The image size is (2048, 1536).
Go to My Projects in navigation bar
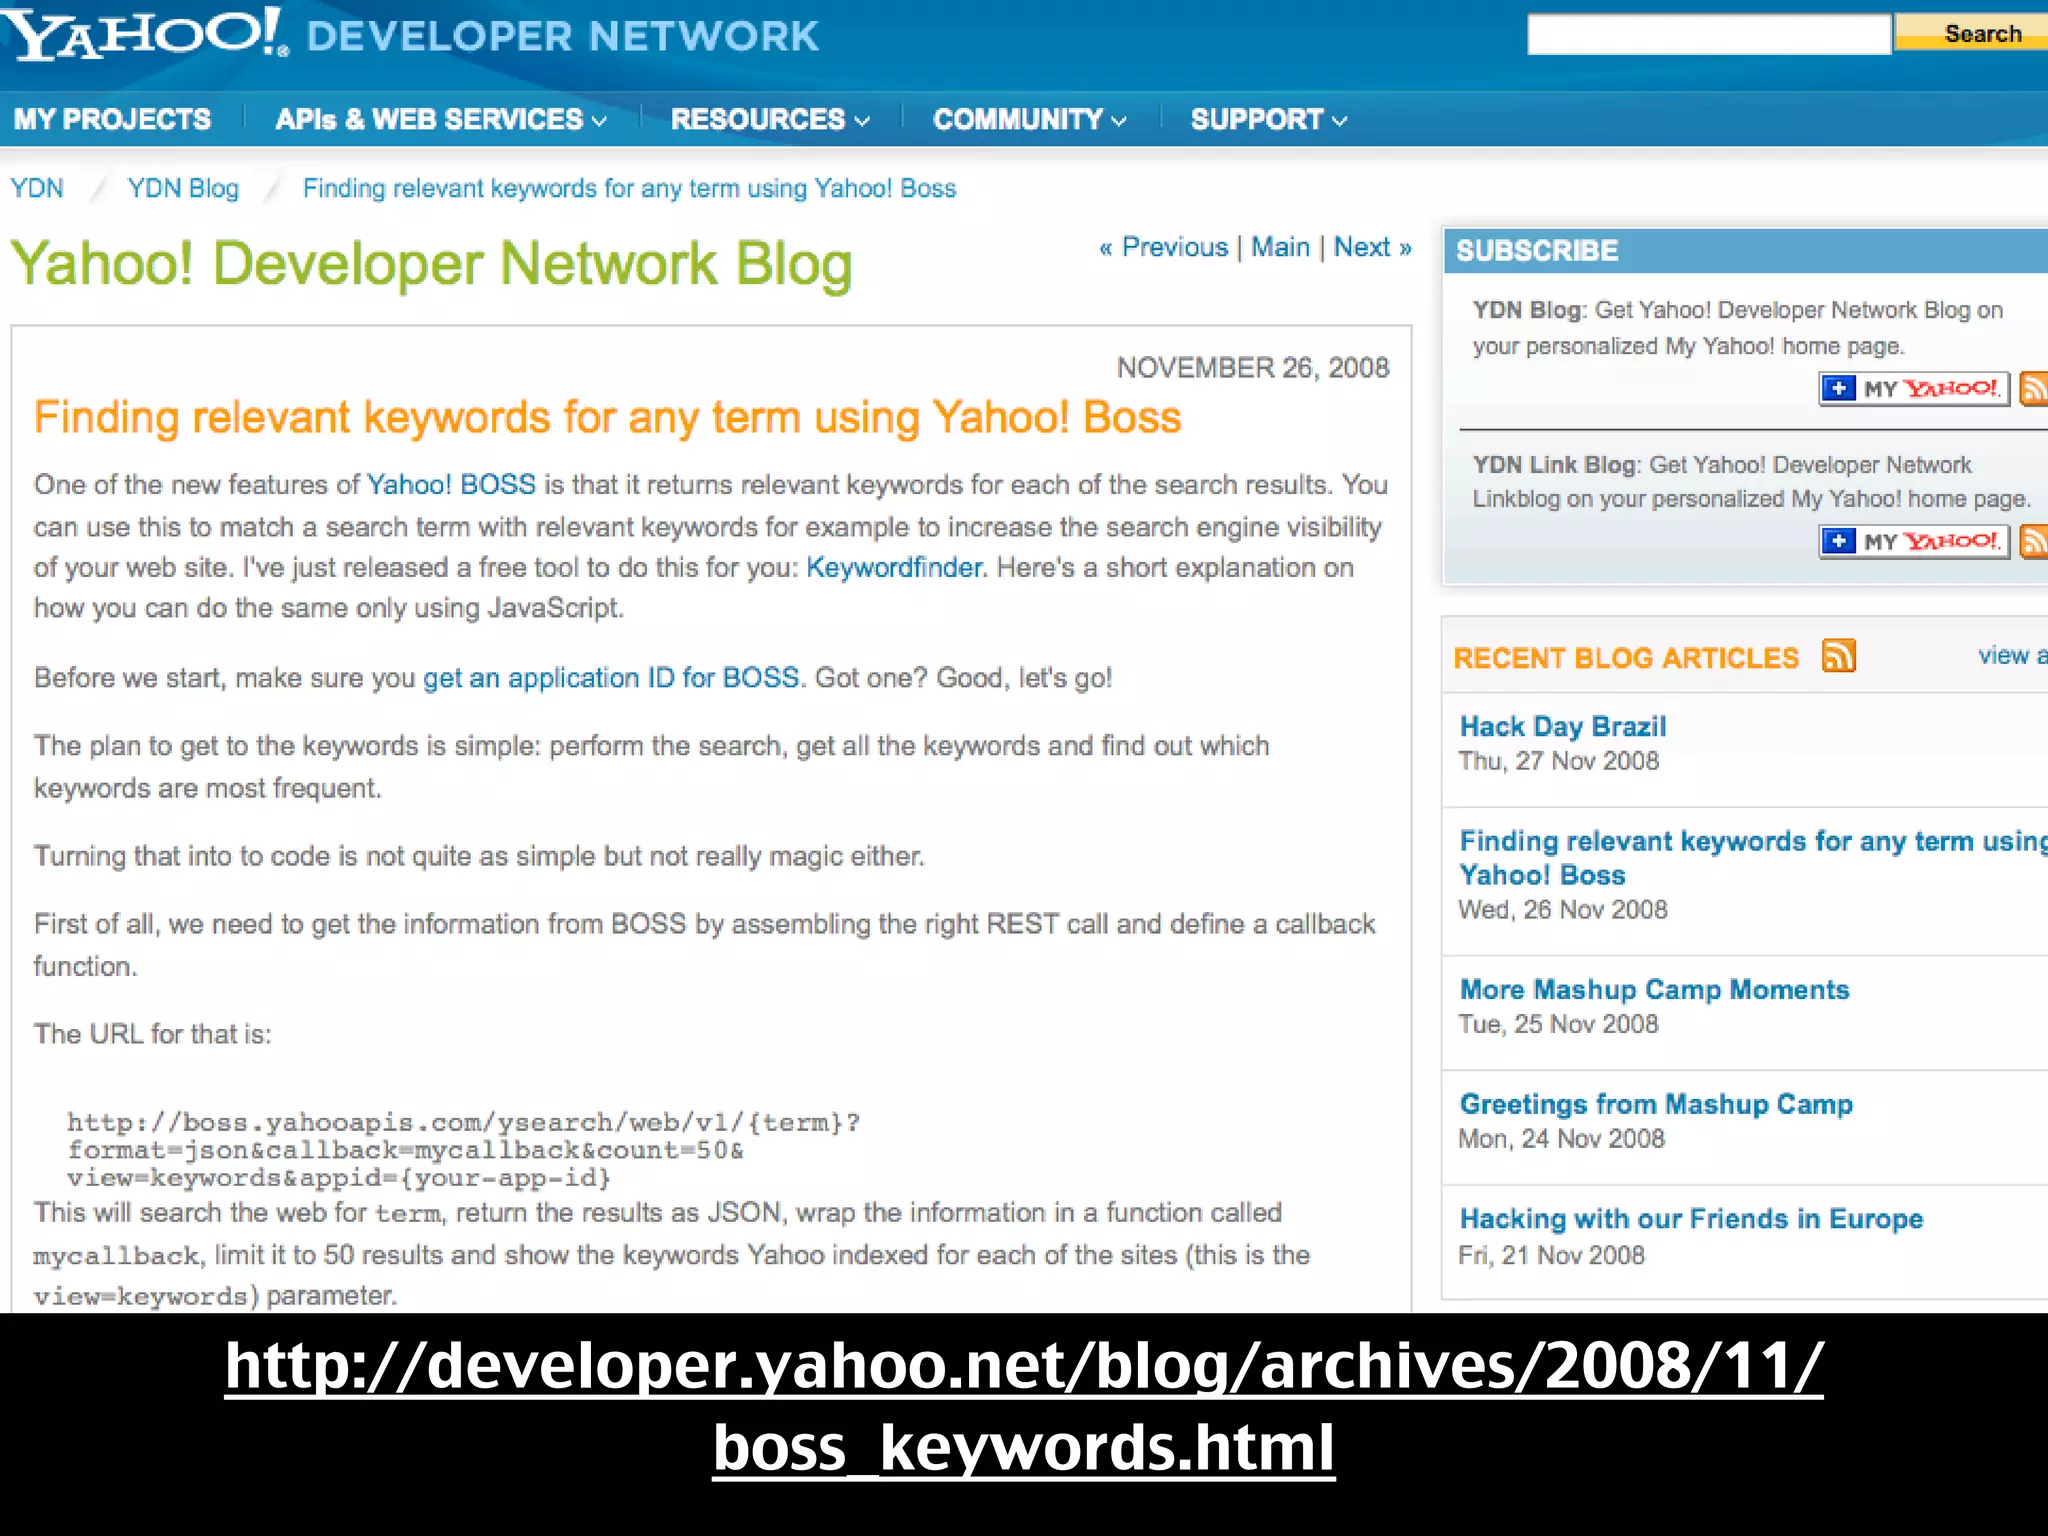(112, 119)
